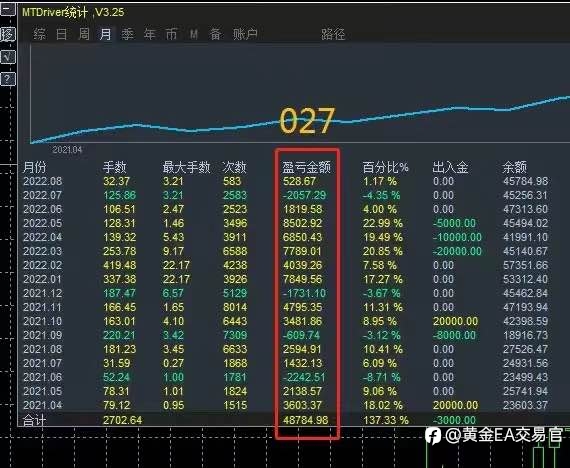Click trade count 583

pyautogui.click(x=232, y=181)
